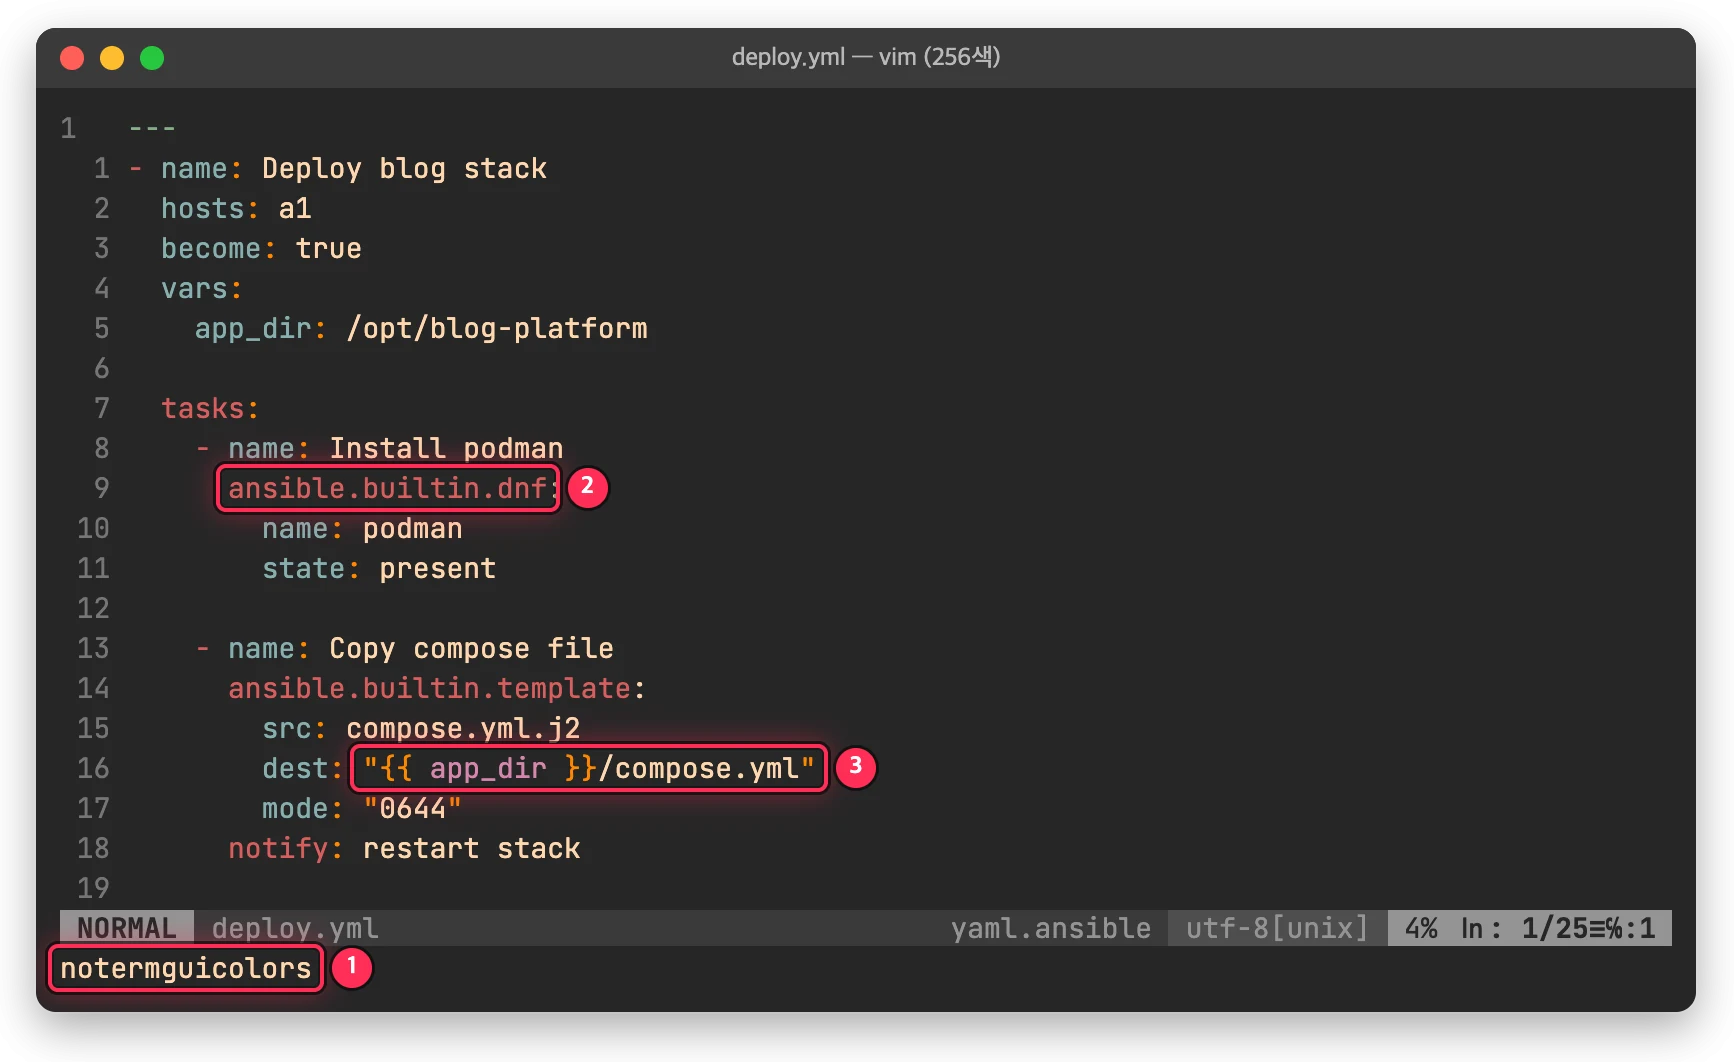This screenshot has width=1734, height=1062.
Task: Place cursor on '---' document start
Action: (153, 128)
